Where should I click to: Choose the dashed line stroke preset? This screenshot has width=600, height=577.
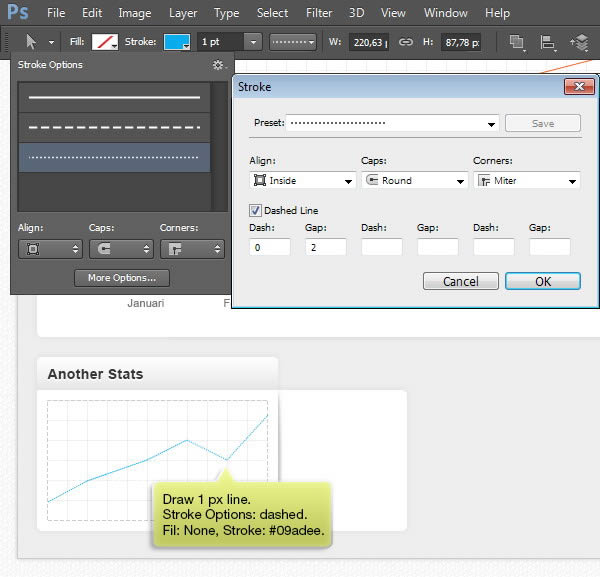114,127
